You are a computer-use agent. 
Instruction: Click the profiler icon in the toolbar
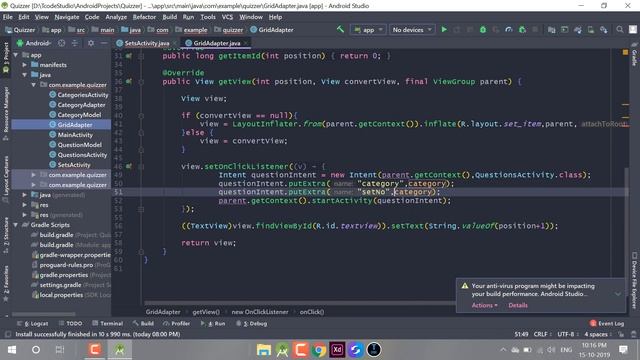[509, 29]
